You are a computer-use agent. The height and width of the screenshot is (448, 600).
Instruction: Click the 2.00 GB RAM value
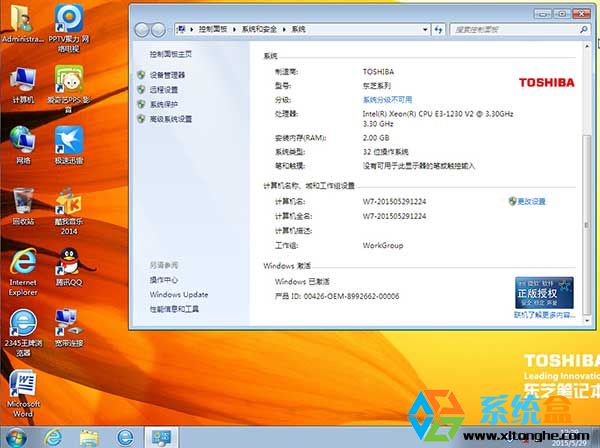point(376,138)
